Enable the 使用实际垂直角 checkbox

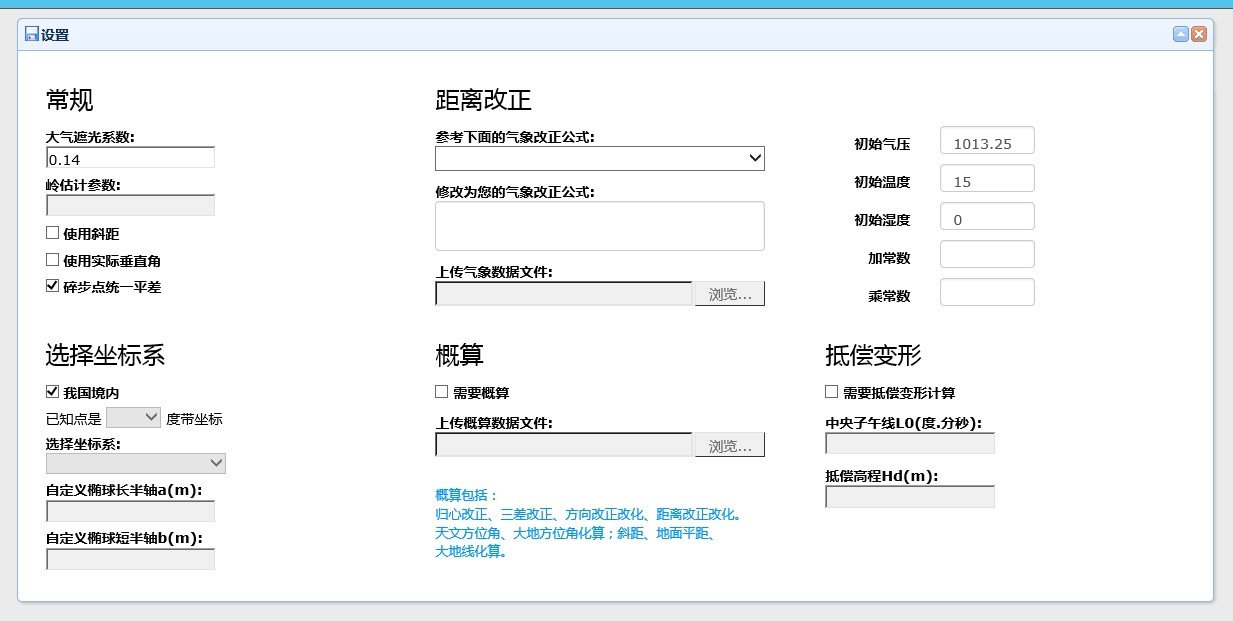click(51, 259)
